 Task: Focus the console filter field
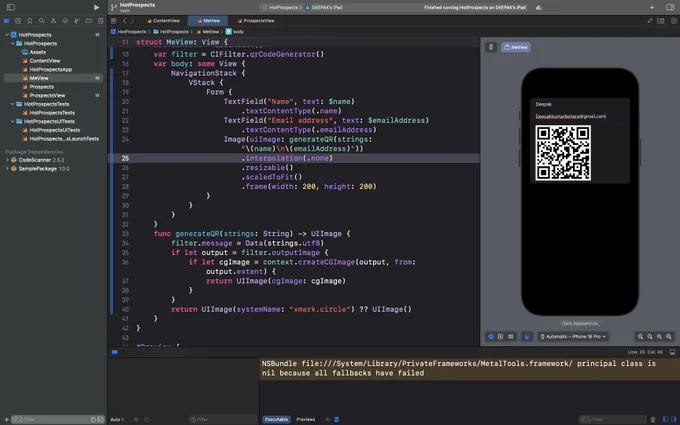[615, 419]
